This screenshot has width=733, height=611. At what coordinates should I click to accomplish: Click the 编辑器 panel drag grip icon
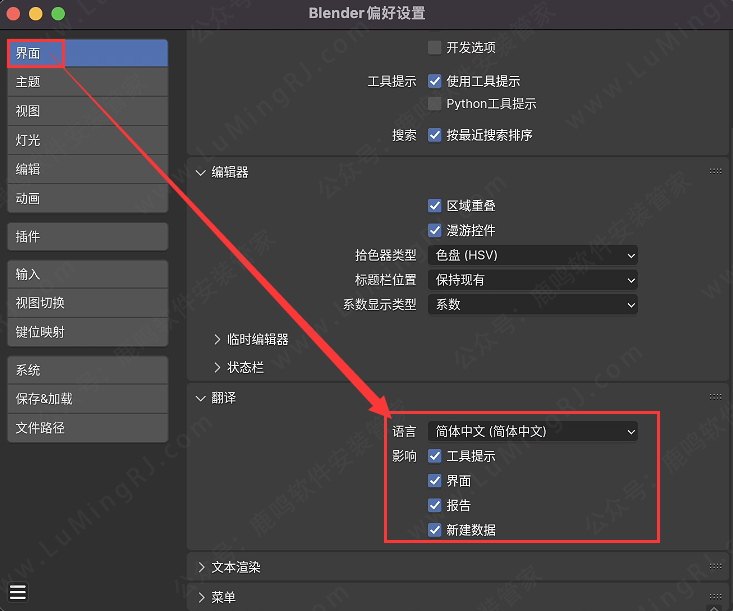tap(715, 171)
